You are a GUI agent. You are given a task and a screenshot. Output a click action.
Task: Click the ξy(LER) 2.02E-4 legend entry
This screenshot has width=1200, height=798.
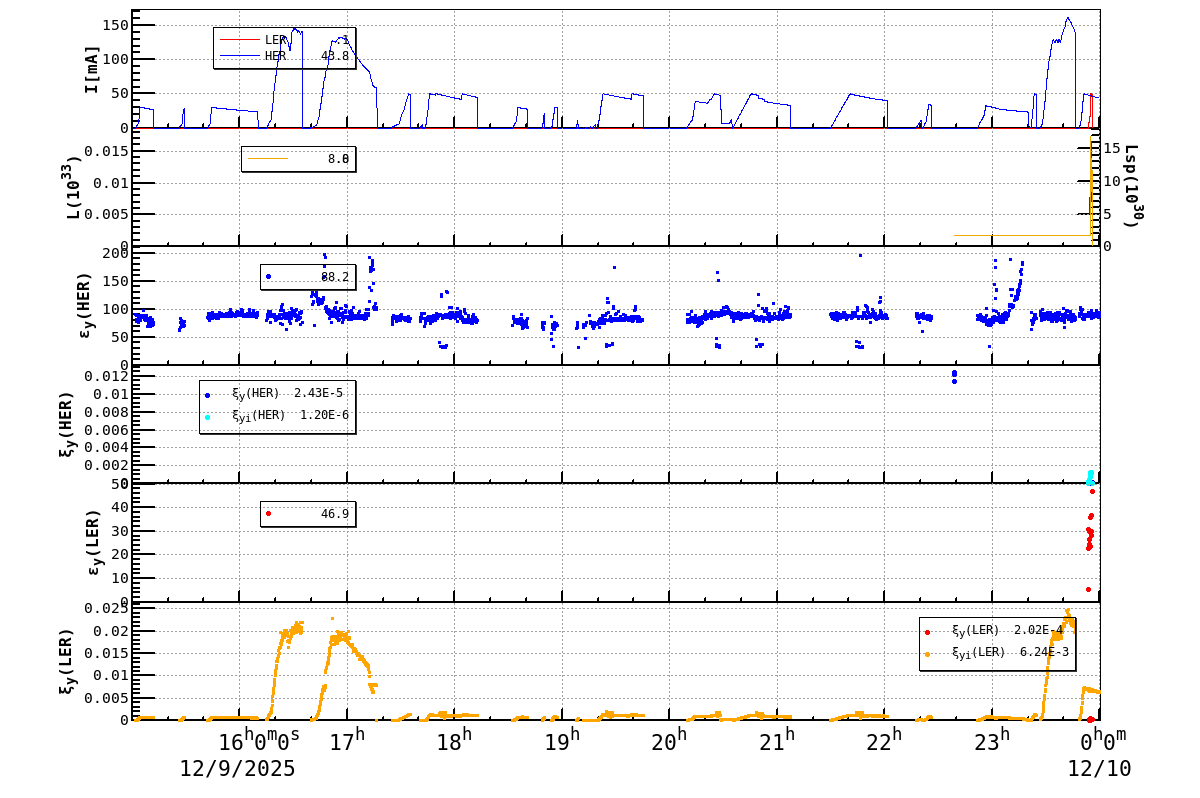coord(995,630)
